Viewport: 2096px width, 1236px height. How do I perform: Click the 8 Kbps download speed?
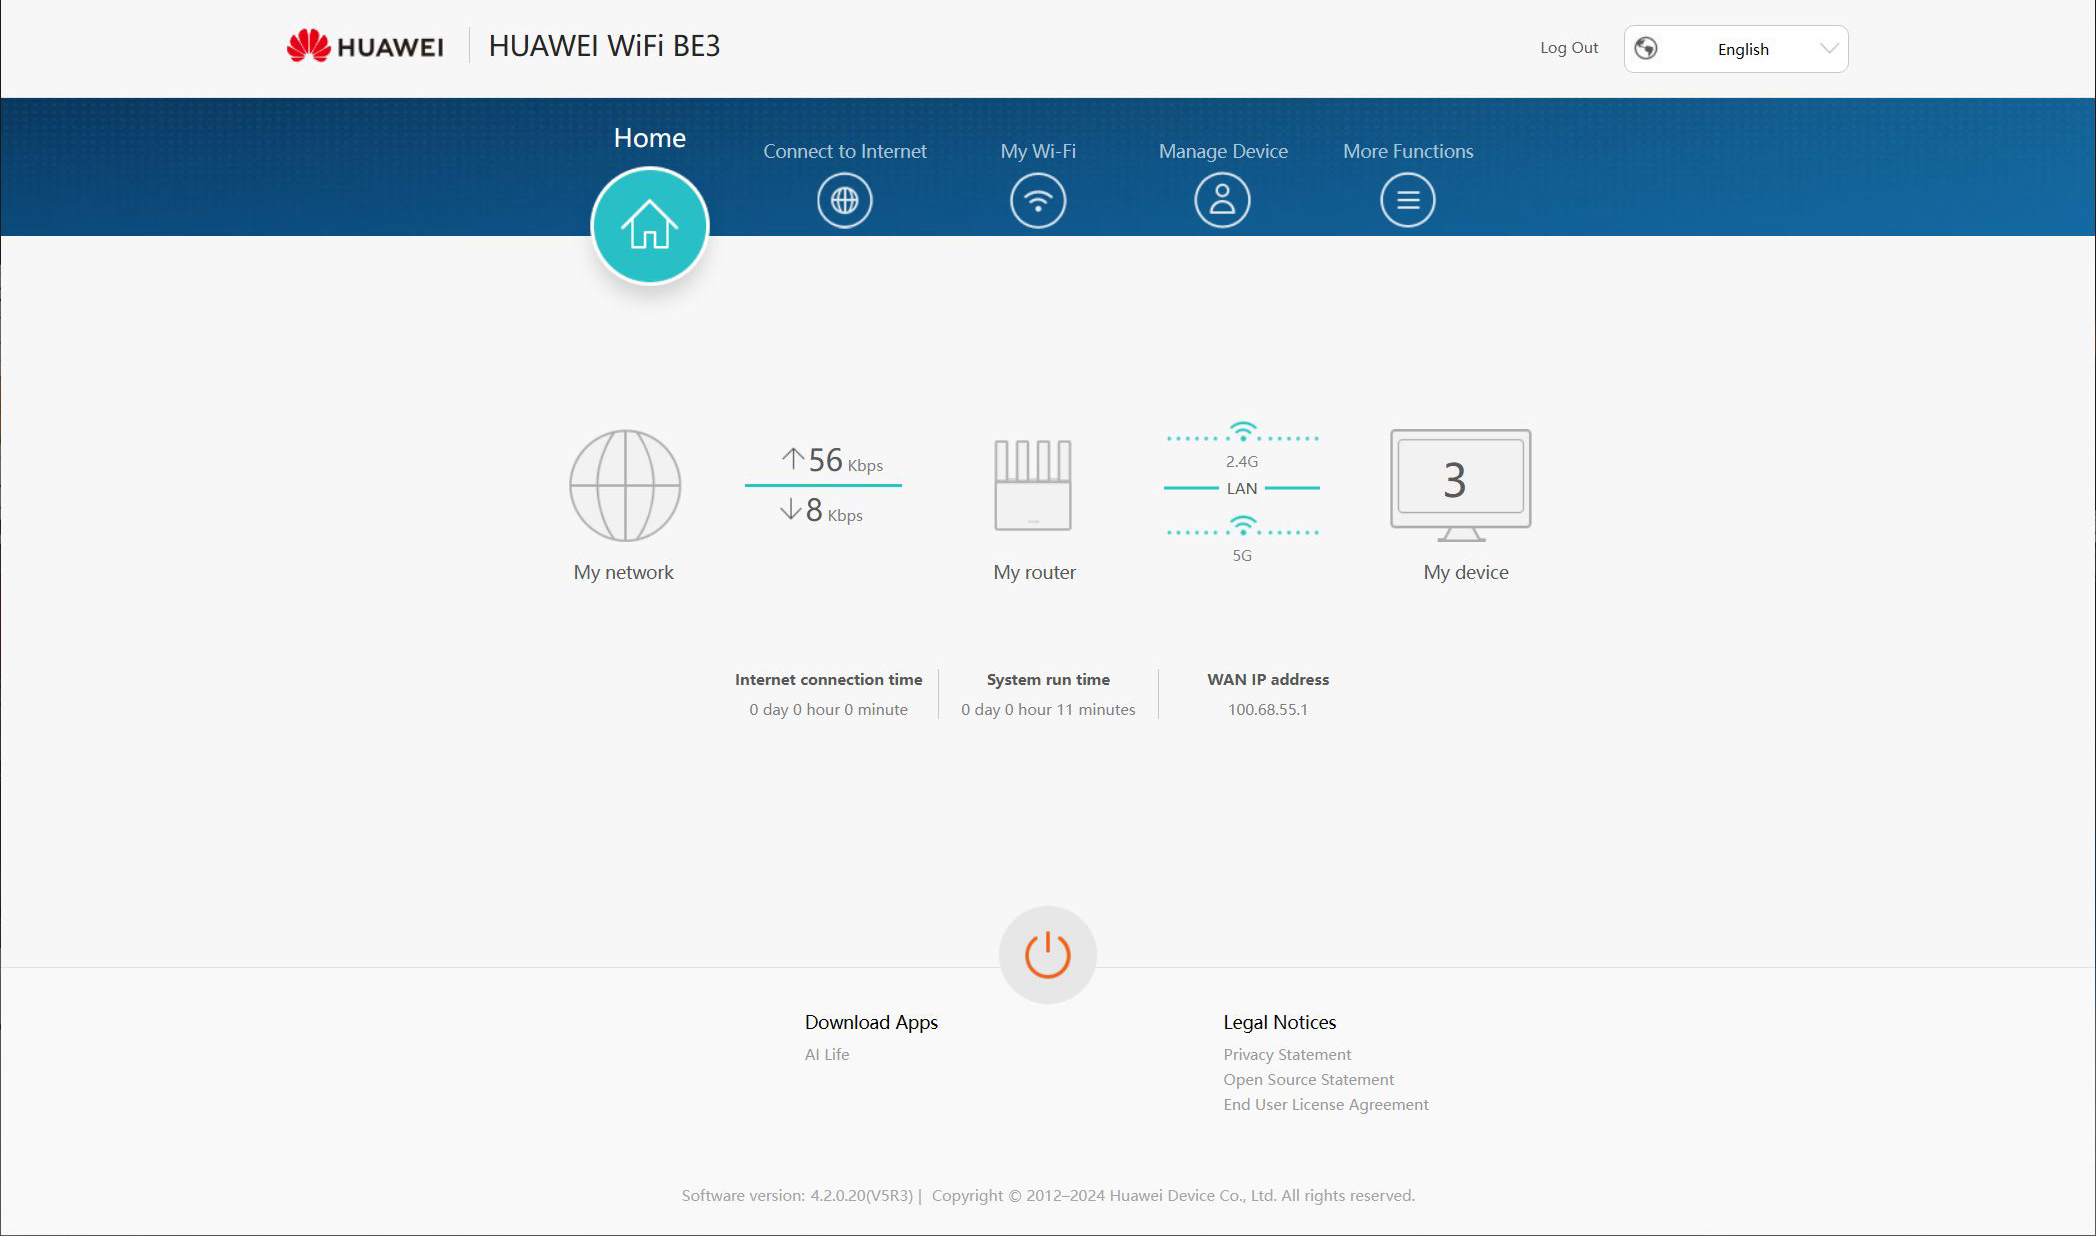point(834,511)
